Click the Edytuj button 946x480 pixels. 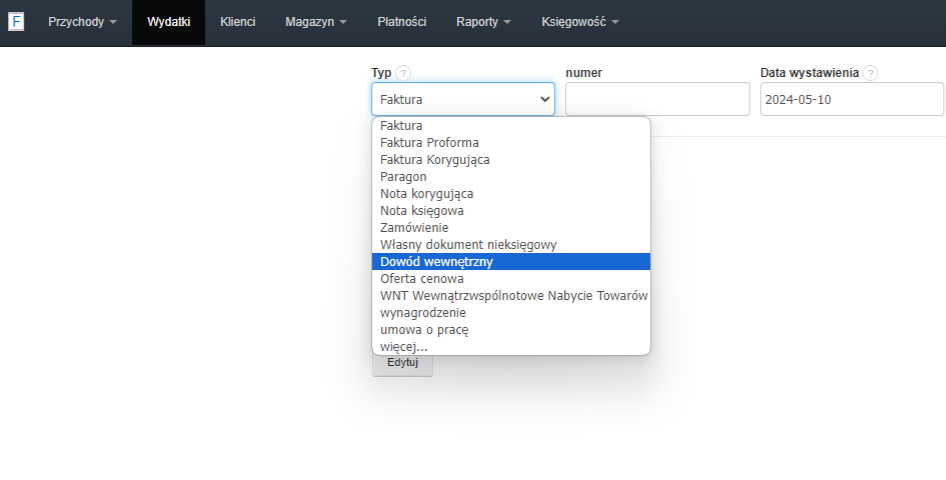point(402,363)
